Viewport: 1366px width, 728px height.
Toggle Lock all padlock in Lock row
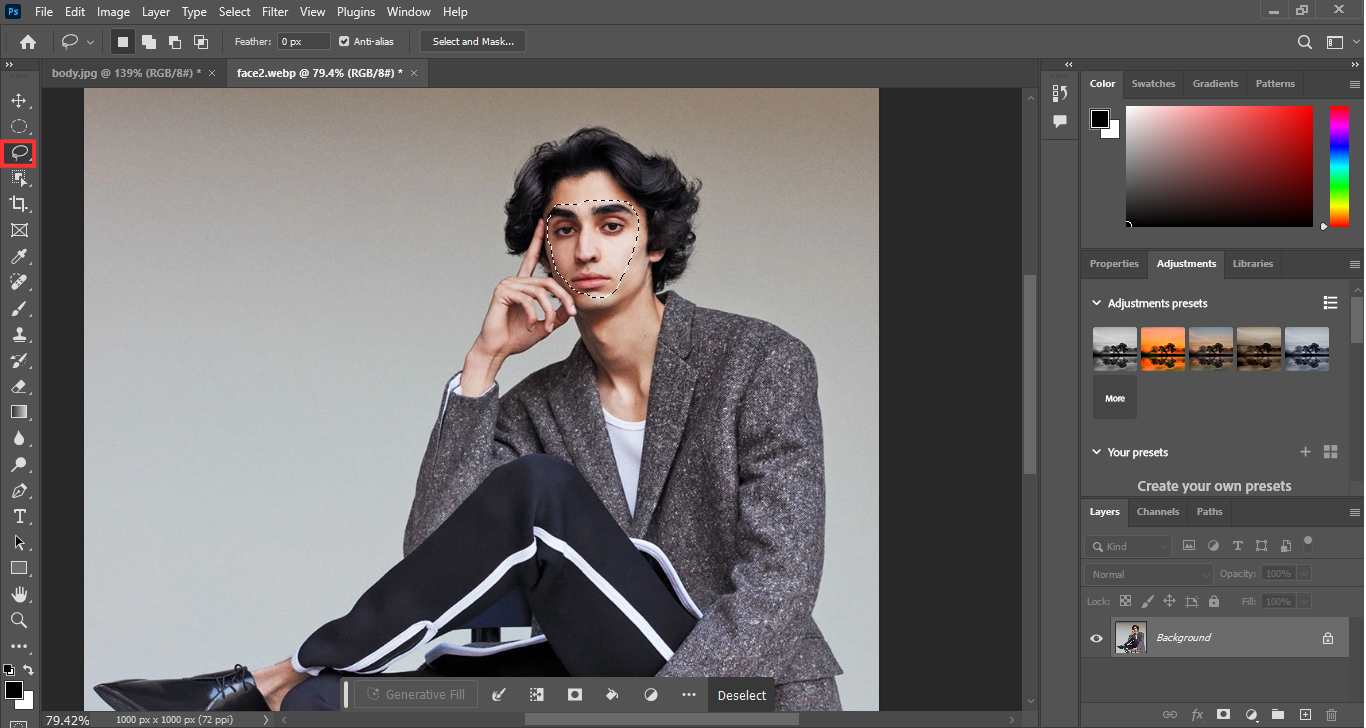point(1214,601)
